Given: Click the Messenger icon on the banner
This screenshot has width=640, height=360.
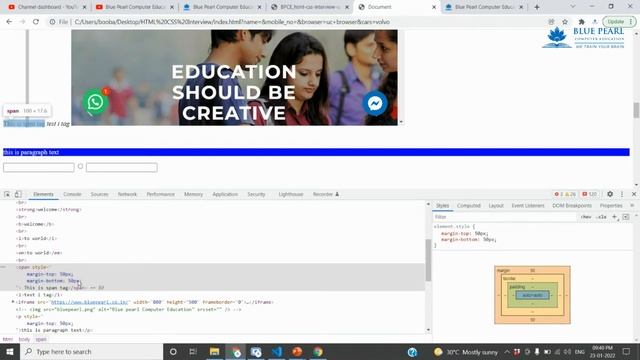Looking at the screenshot, I should (x=375, y=103).
